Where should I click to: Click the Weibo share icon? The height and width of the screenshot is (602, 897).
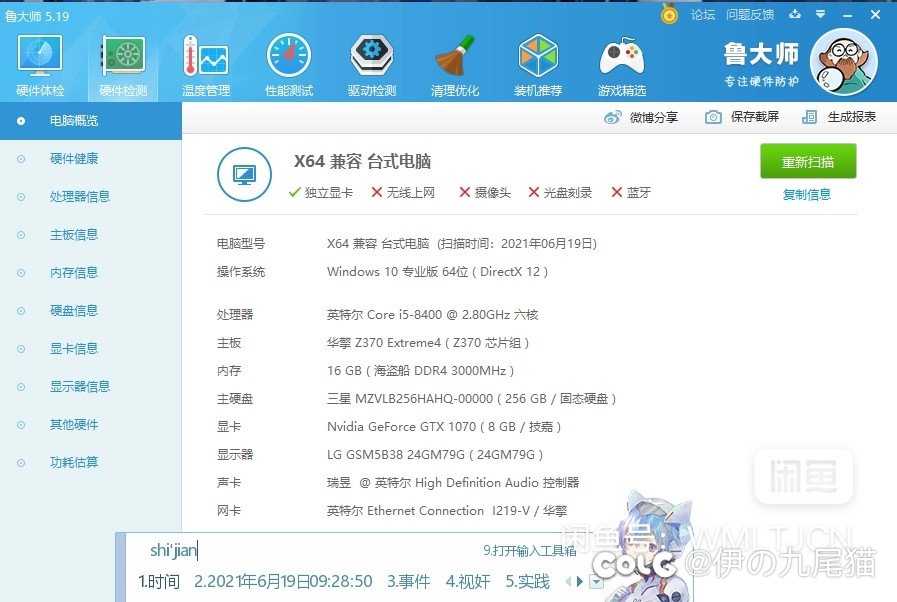click(613, 117)
